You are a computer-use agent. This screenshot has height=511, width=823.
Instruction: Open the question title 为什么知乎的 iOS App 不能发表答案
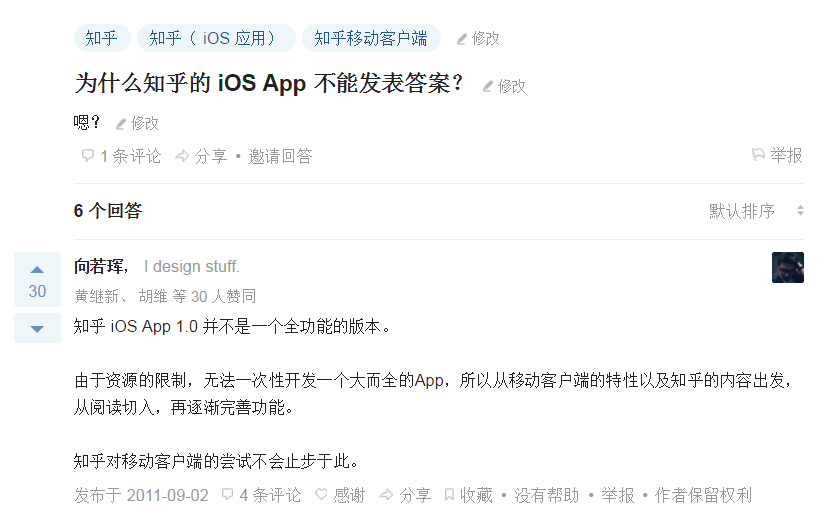tap(269, 83)
